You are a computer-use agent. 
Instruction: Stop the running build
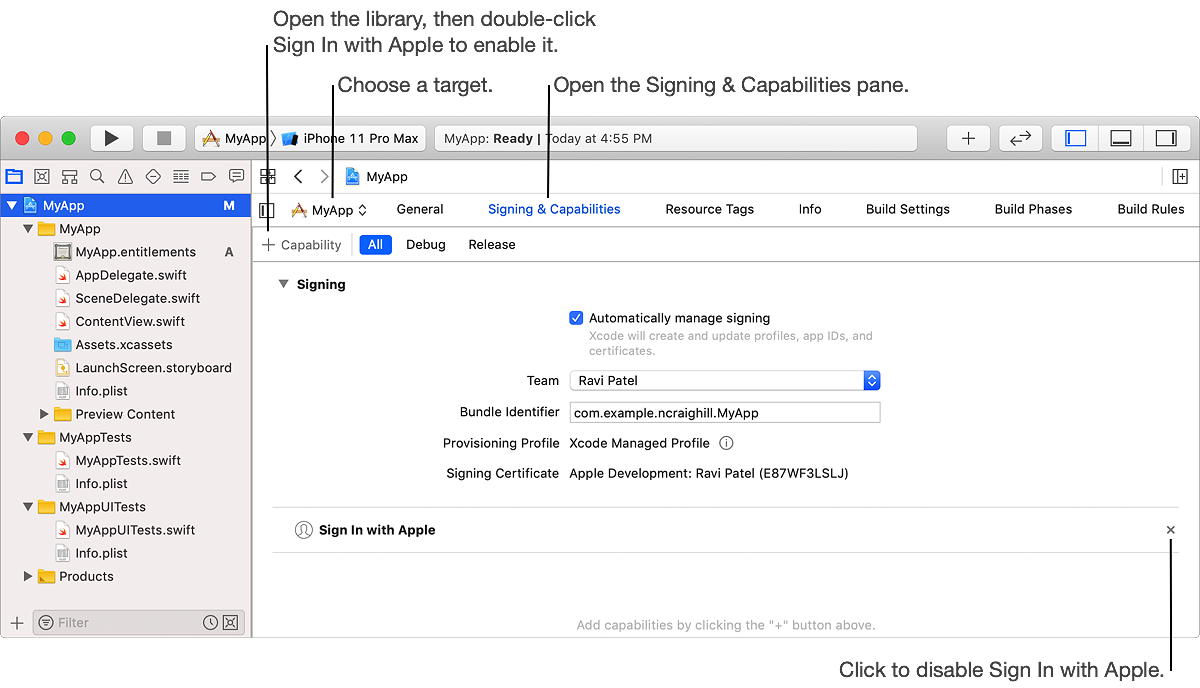[164, 138]
